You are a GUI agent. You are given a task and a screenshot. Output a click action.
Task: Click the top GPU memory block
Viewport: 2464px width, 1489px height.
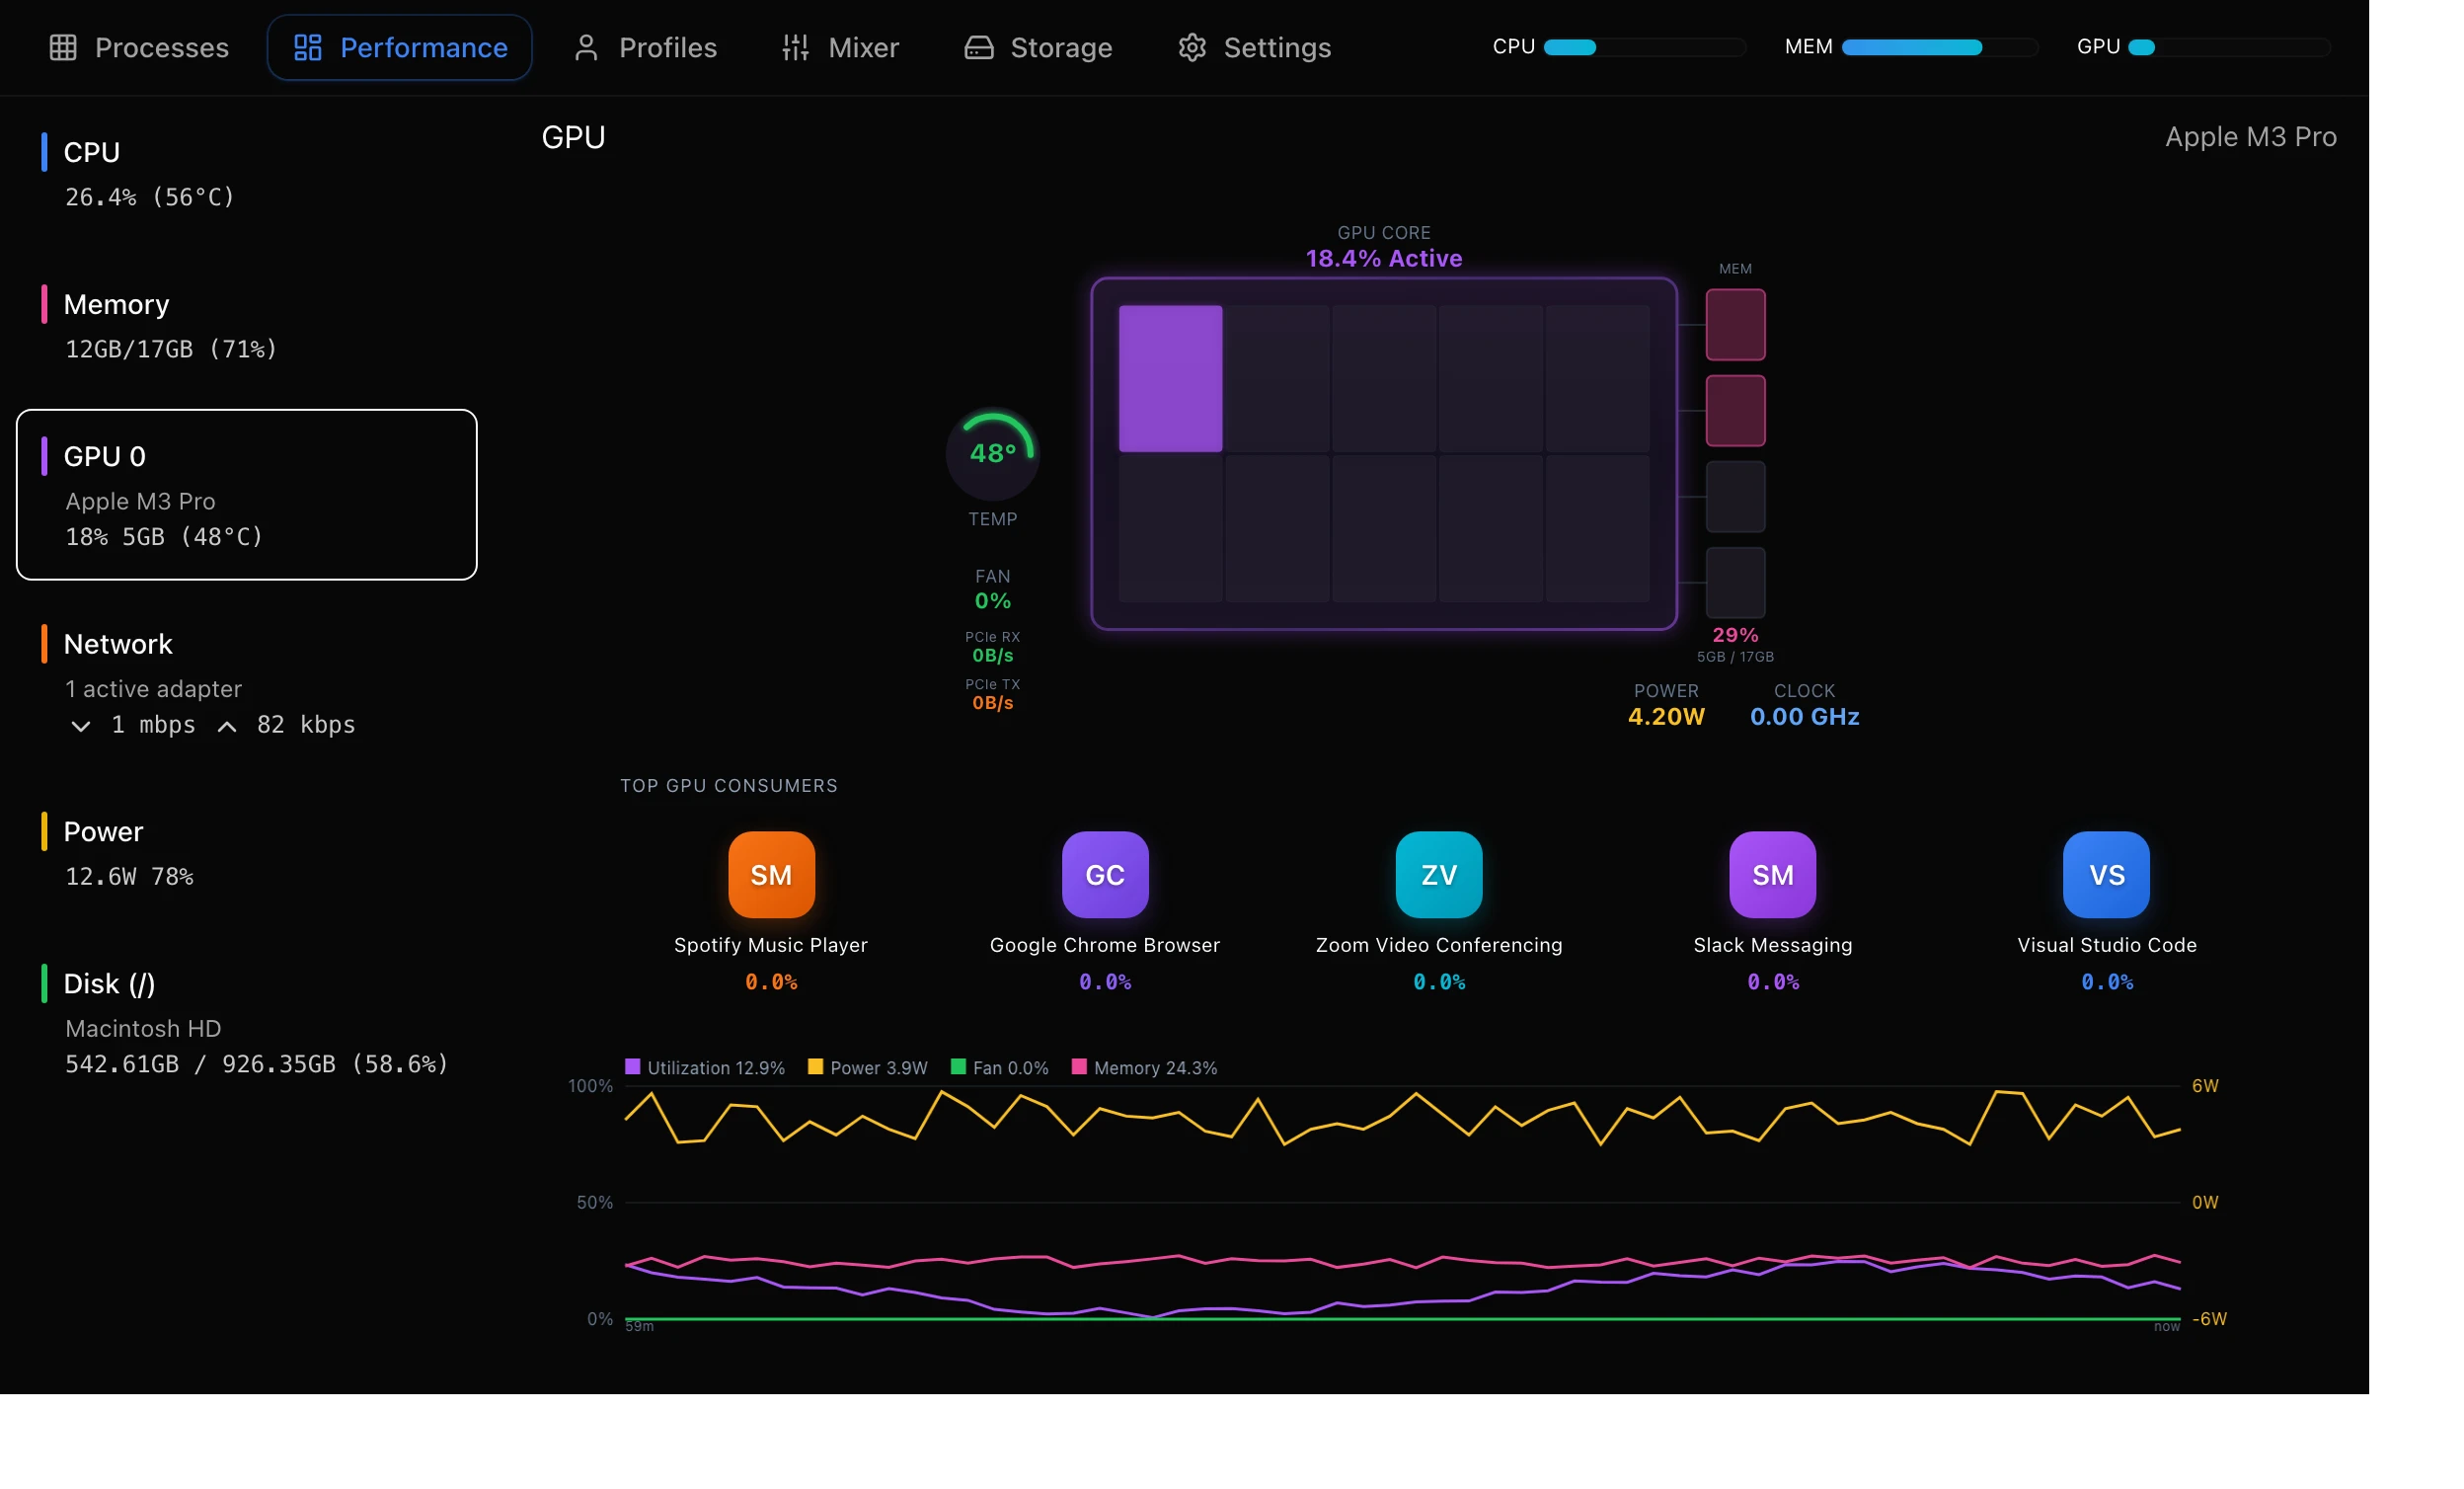(x=1735, y=324)
